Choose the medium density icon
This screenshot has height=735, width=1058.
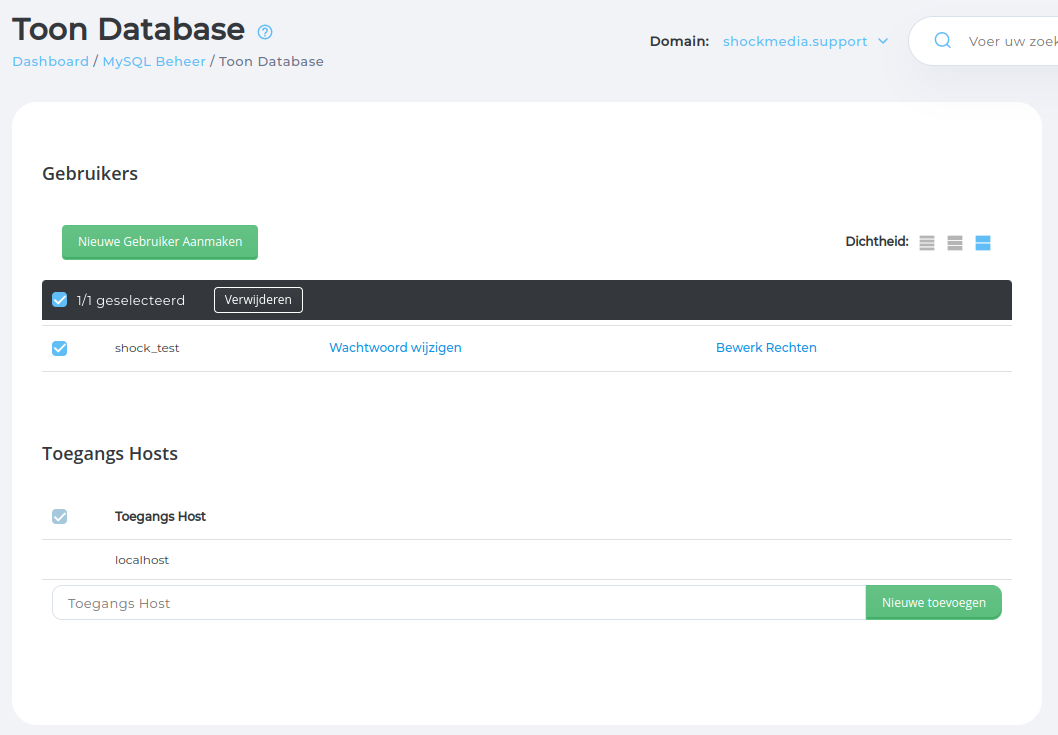(x=955, y=243)
